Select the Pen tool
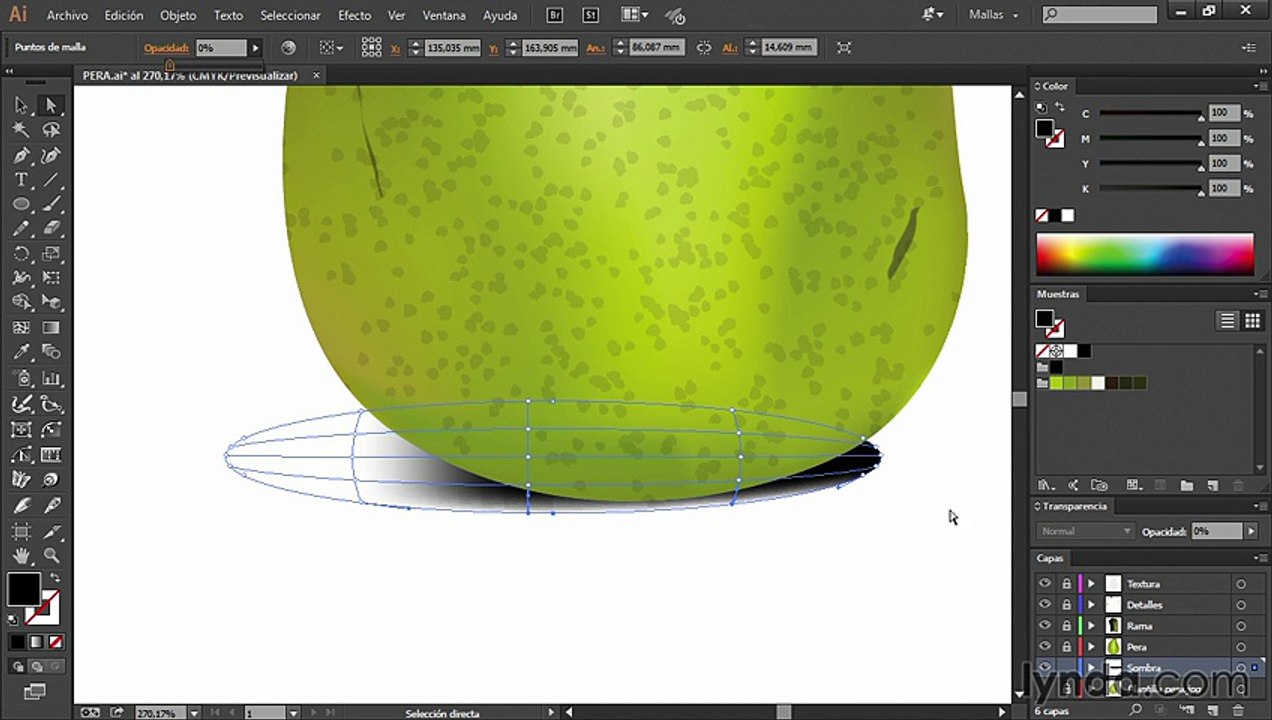The image size is (1272, 720). click(x=21, y=155)
